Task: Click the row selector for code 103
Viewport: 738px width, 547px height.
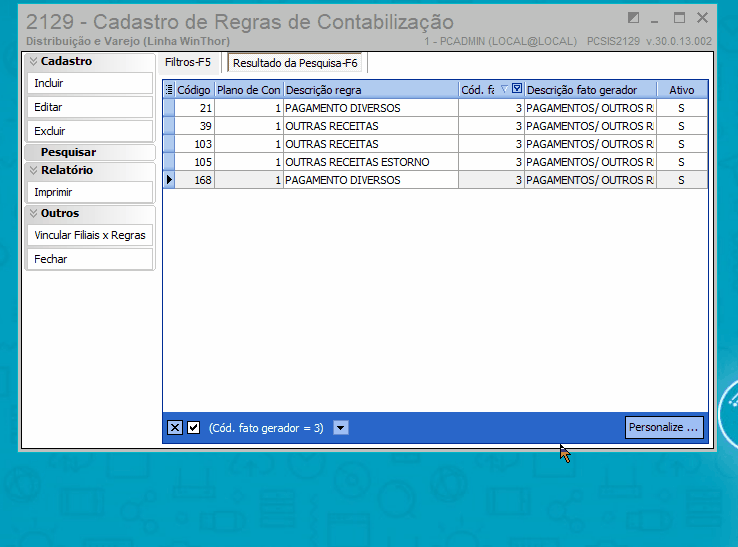Action: tap(169, 144)
